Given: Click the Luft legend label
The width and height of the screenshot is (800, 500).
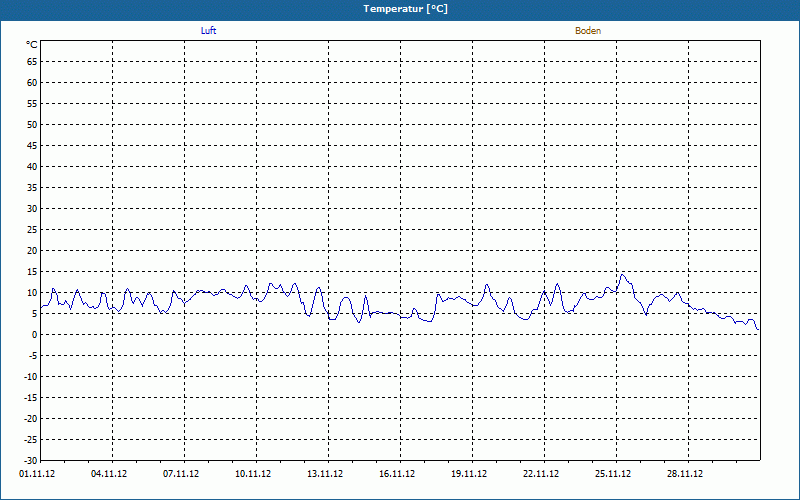Looking at the screenshot, I should pyautogui.click(x=208, y=31).
